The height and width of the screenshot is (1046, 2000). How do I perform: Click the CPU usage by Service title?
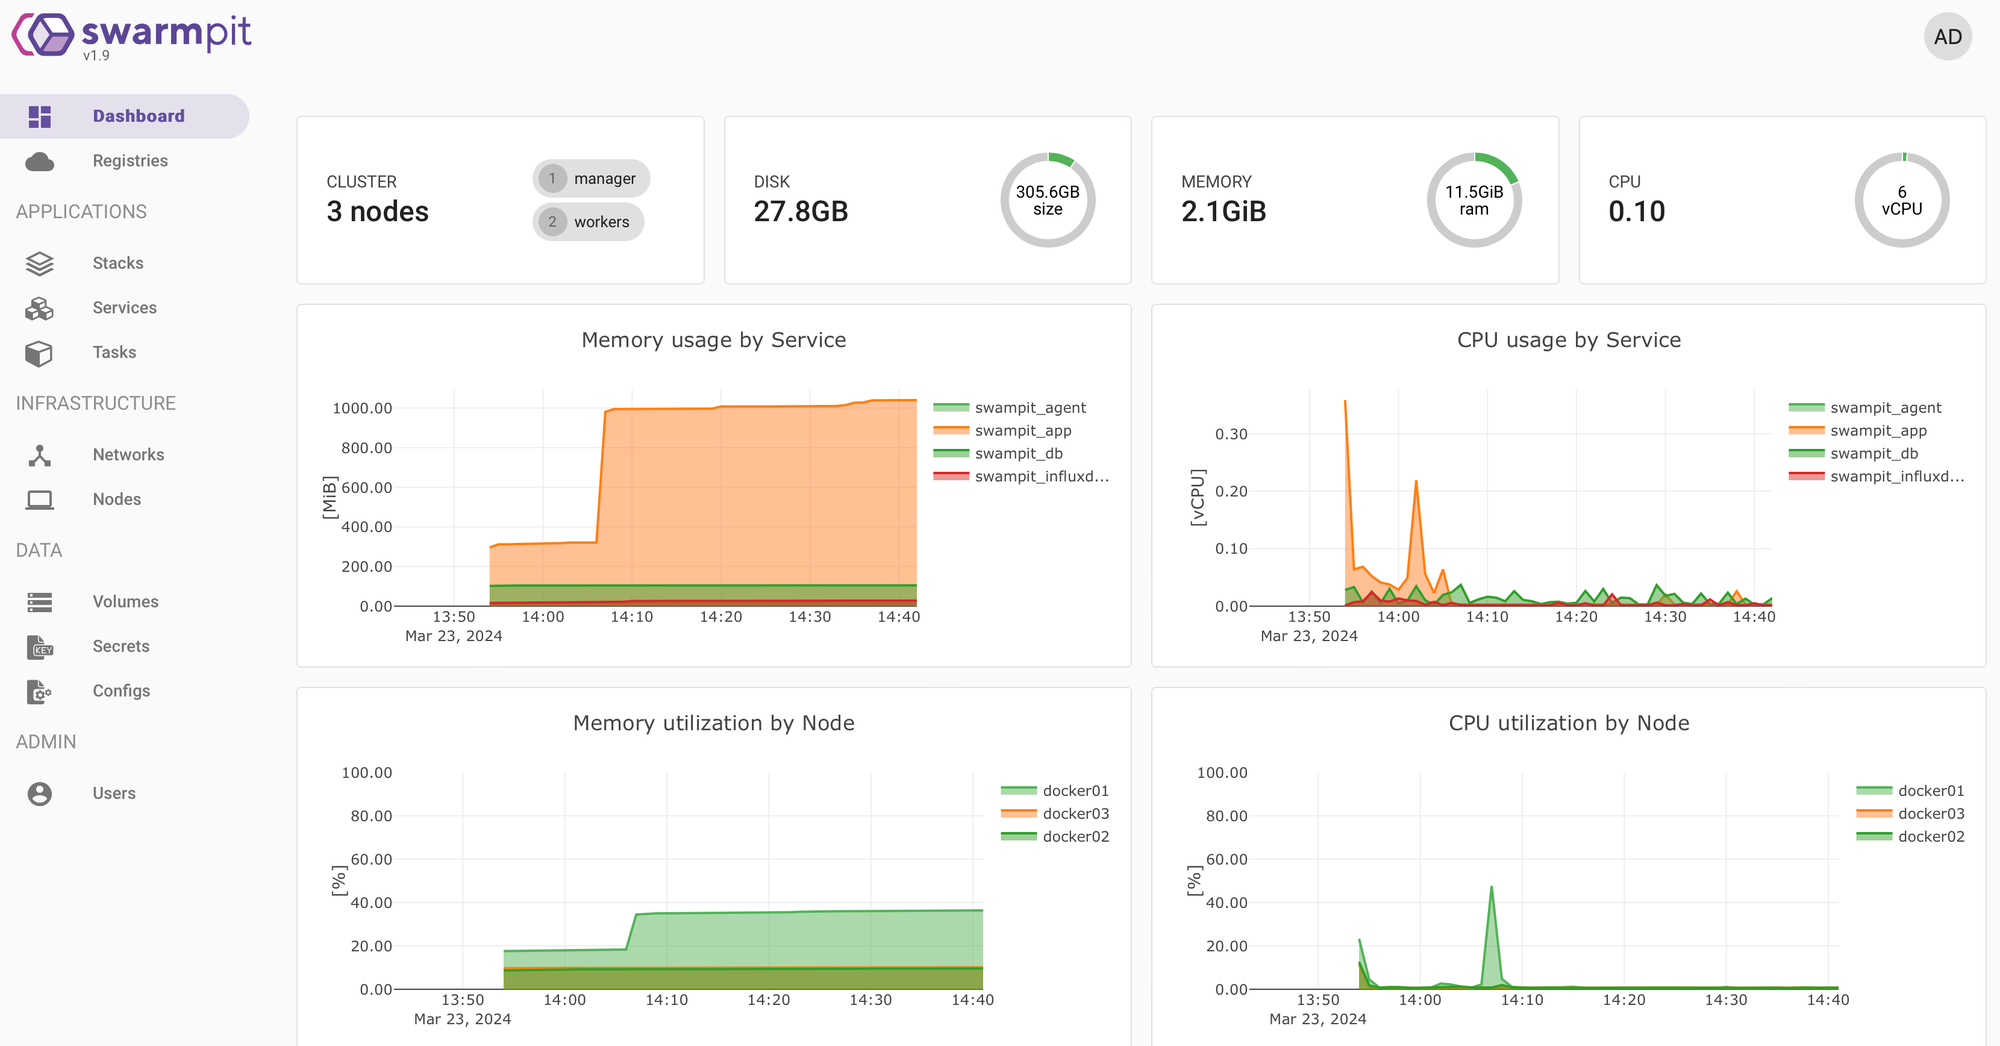pyautogui.click(x=1569, y=340)
